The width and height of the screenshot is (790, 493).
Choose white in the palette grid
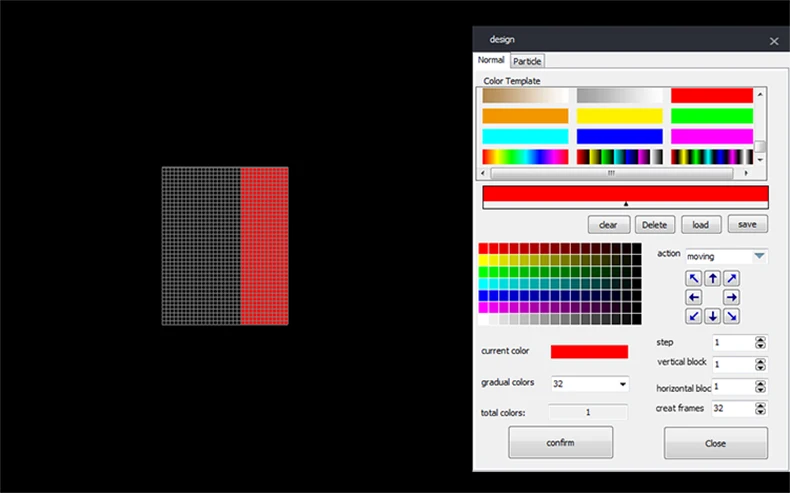[x=483, y=319]
